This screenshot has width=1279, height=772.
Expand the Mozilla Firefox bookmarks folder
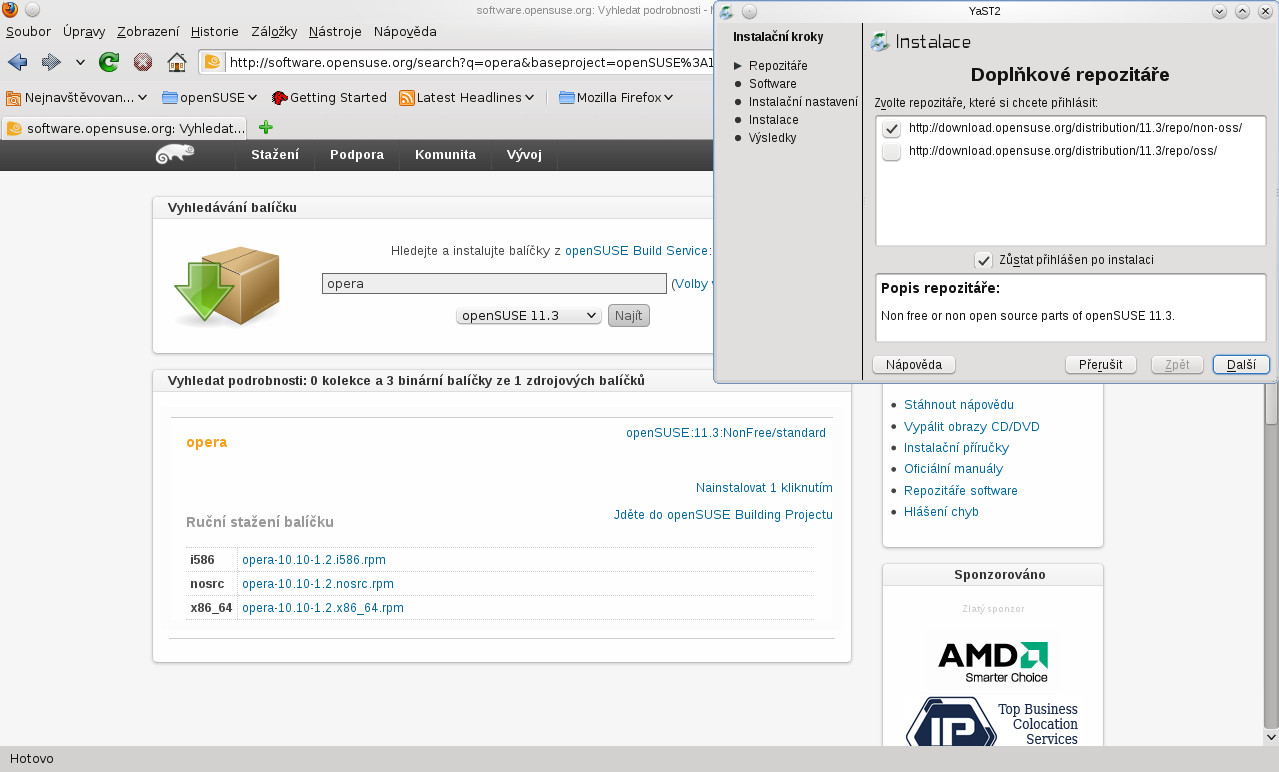[x=616, y=98]
